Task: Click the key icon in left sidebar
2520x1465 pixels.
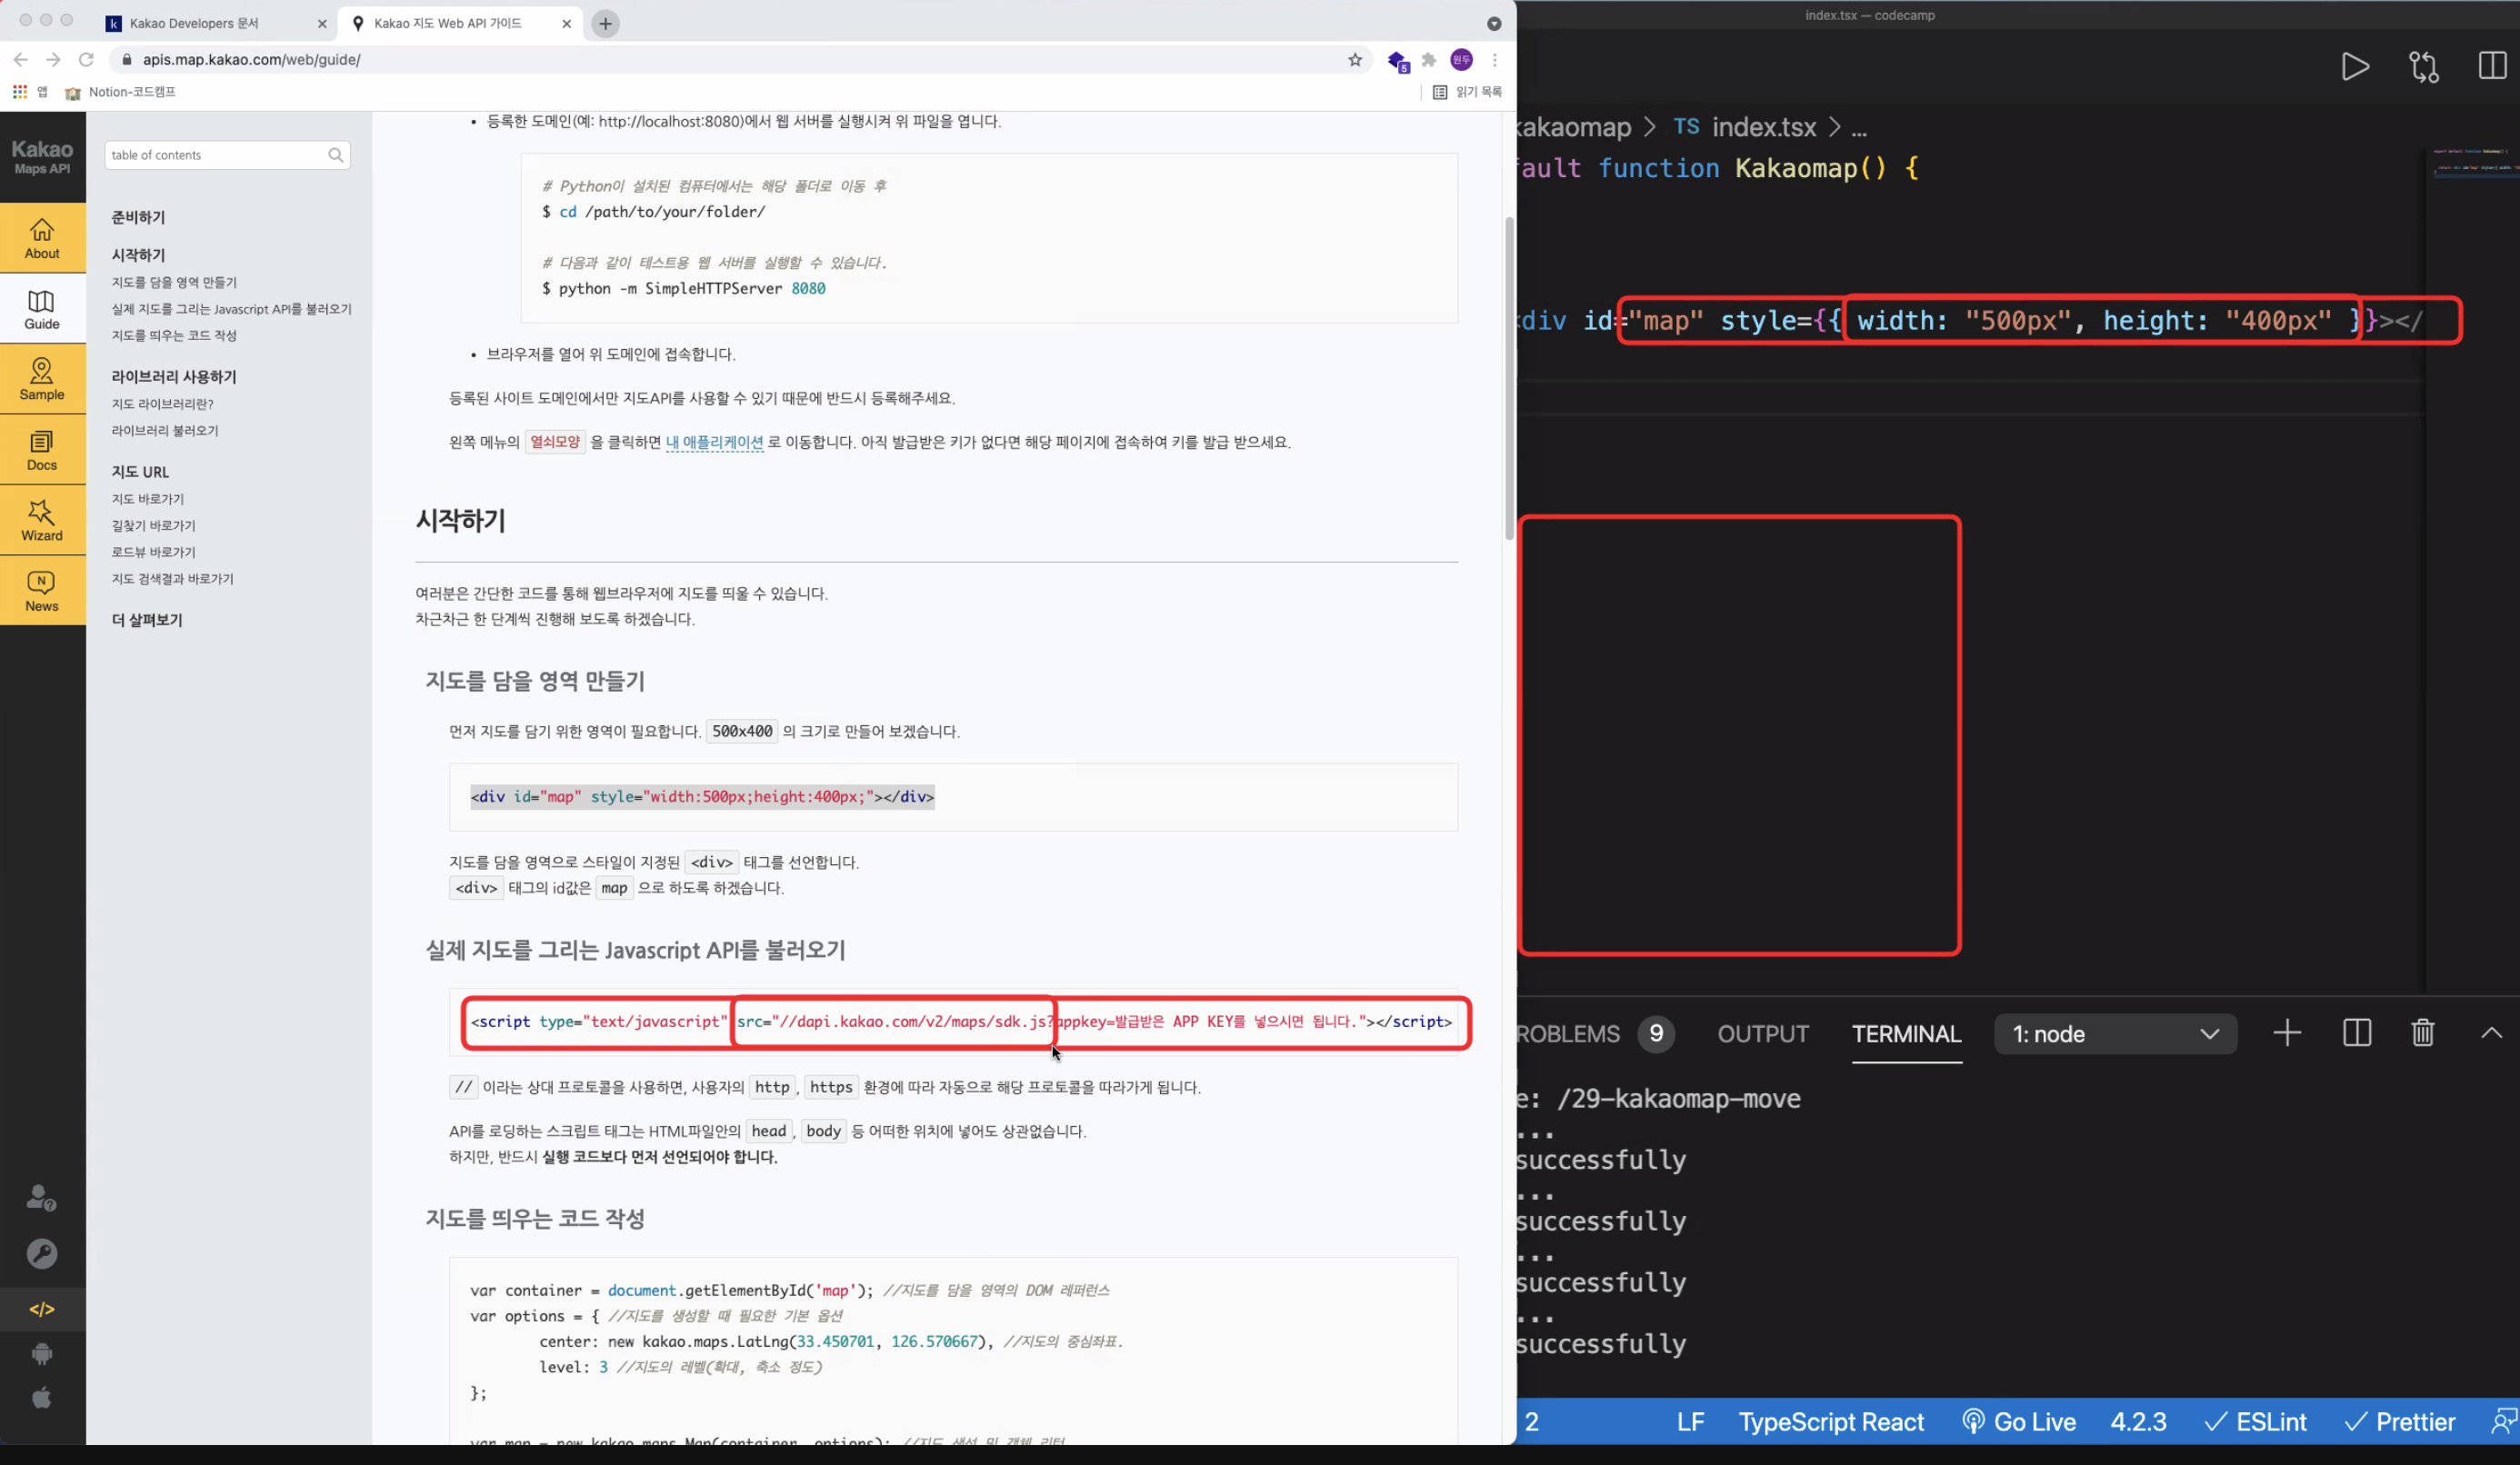Action: pyautogui.click(x=42, y=1253)
